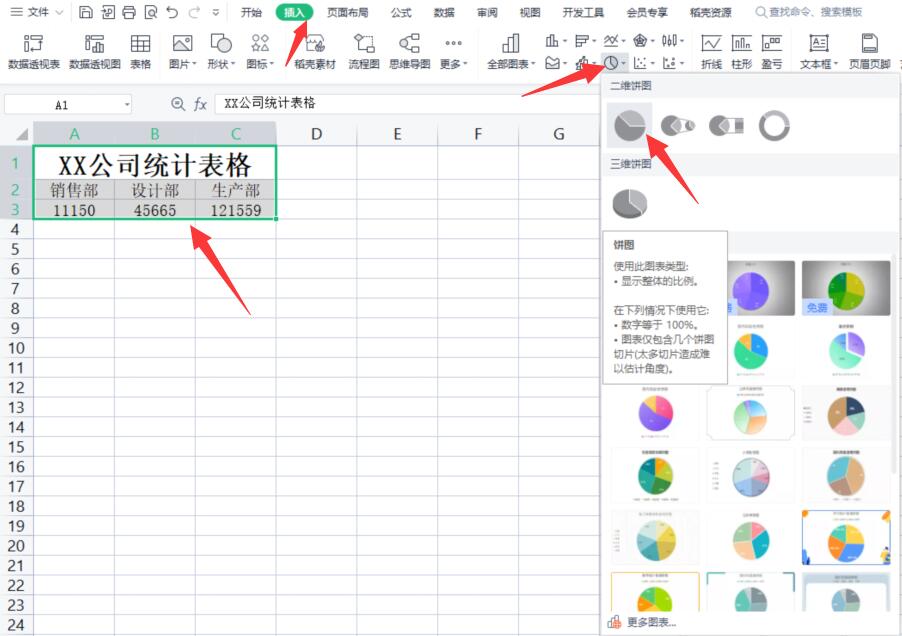Select column E header
Screen dimensions: 902x636
pos(397,134)
